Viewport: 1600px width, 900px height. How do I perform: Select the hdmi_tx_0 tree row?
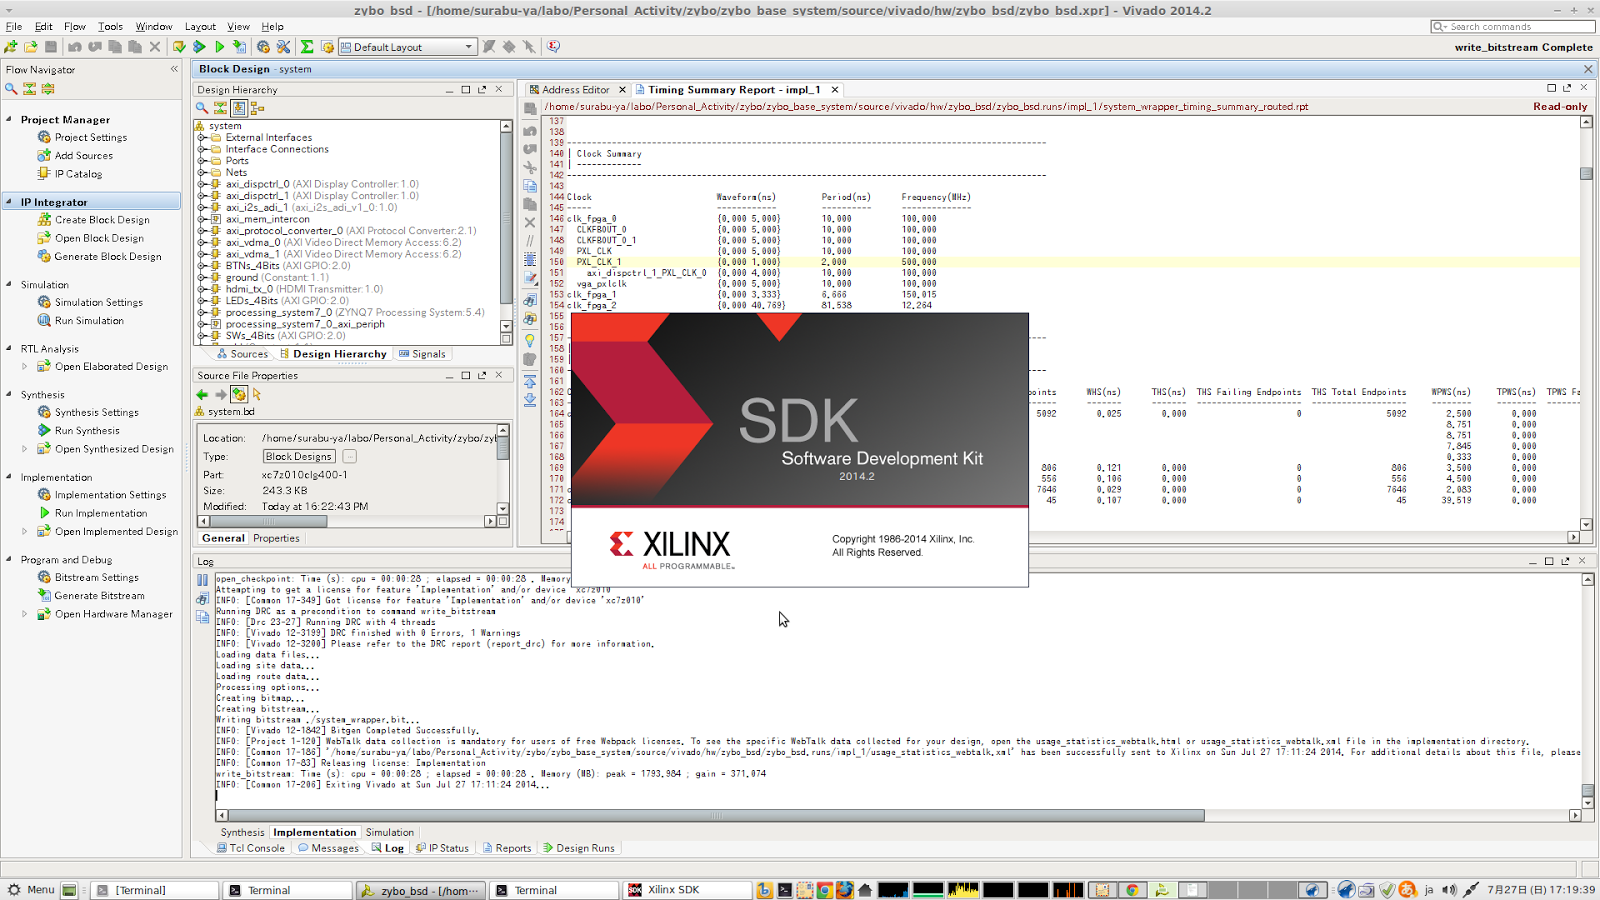click(304, 289)
